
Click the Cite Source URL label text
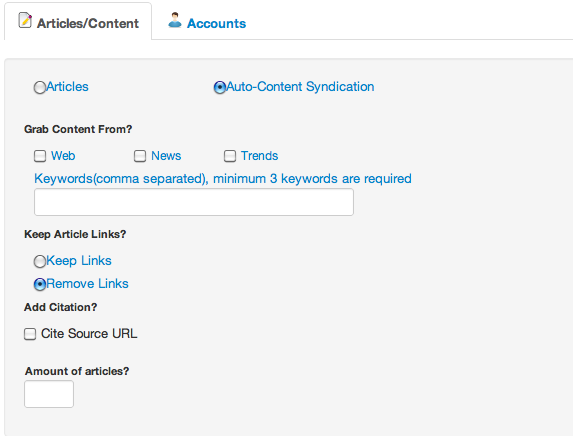pyautogui.click(x=89, y=333)
